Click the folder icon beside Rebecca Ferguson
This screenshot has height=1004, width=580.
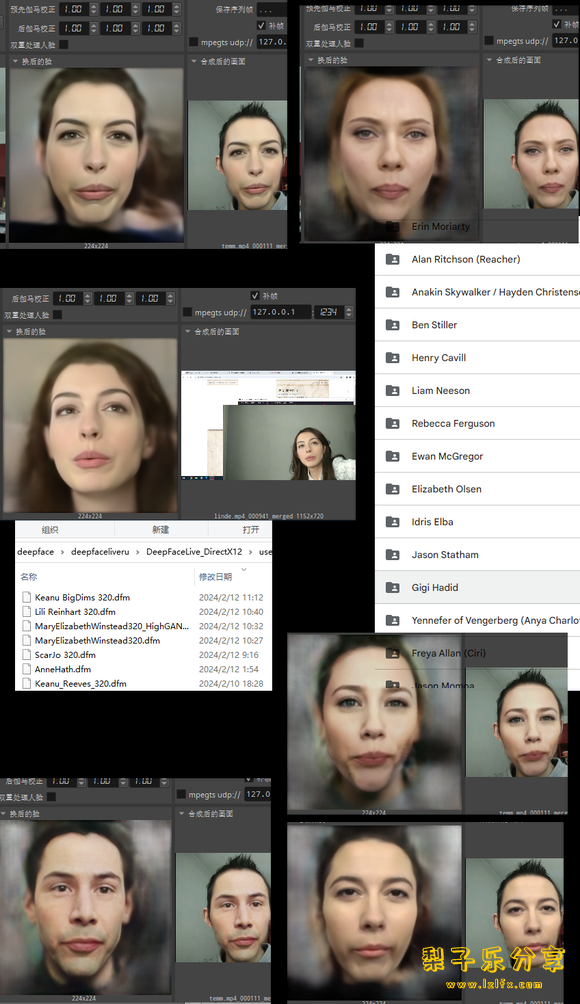coord(392,423)
